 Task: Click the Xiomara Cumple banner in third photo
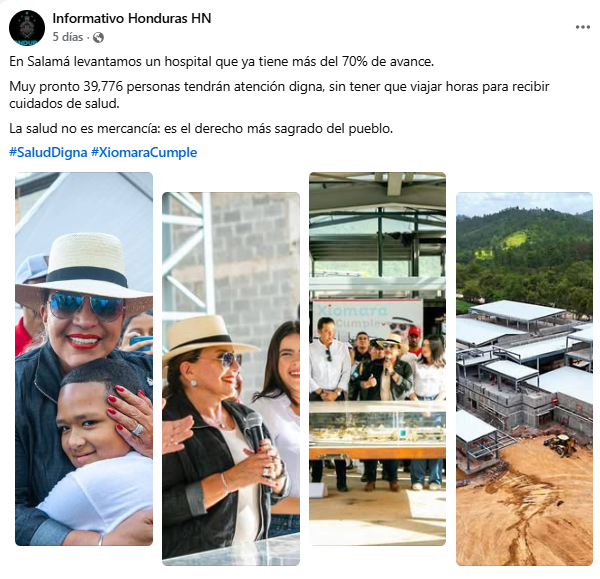(367, 318)
